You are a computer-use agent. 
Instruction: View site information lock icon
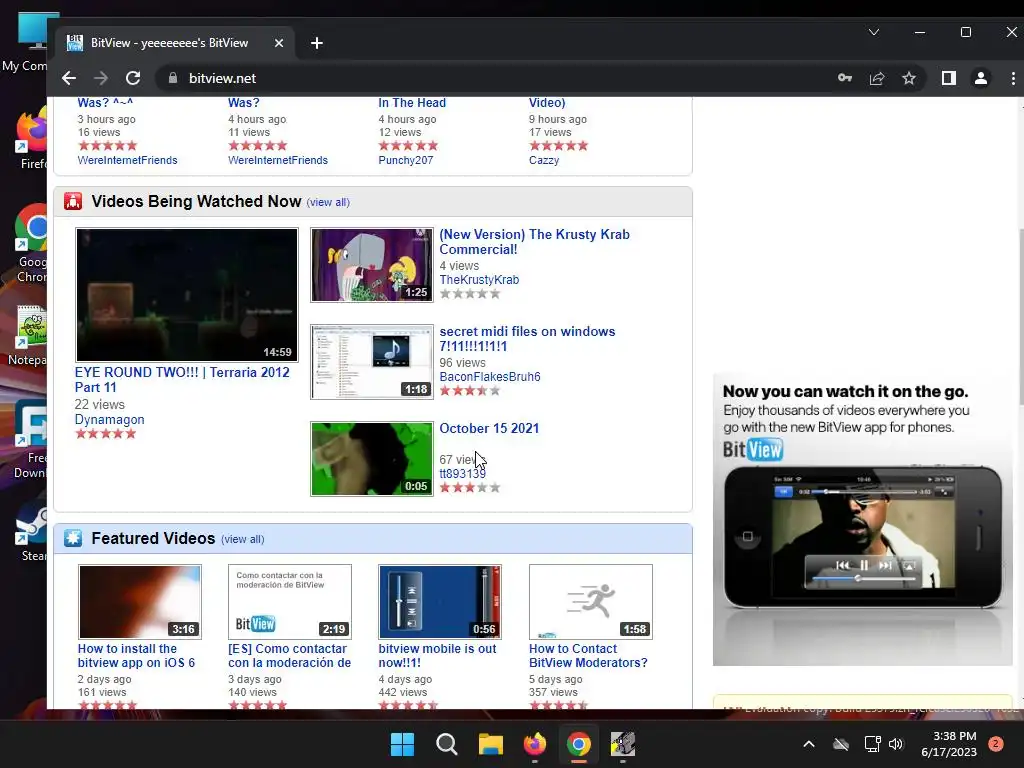tap(173, 78)
